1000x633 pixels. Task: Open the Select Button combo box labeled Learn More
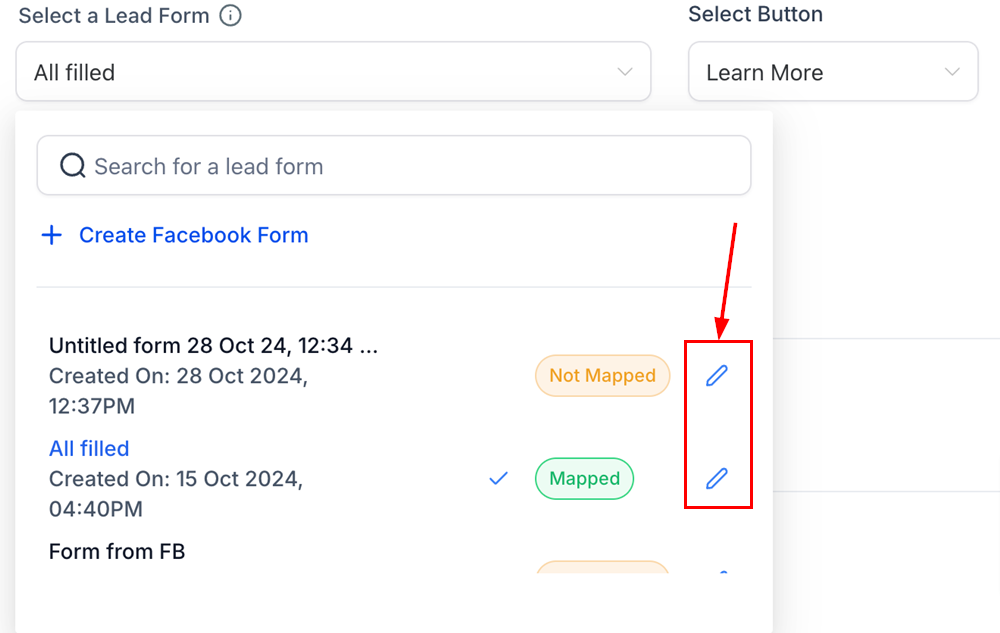click(x=832, y=72)
